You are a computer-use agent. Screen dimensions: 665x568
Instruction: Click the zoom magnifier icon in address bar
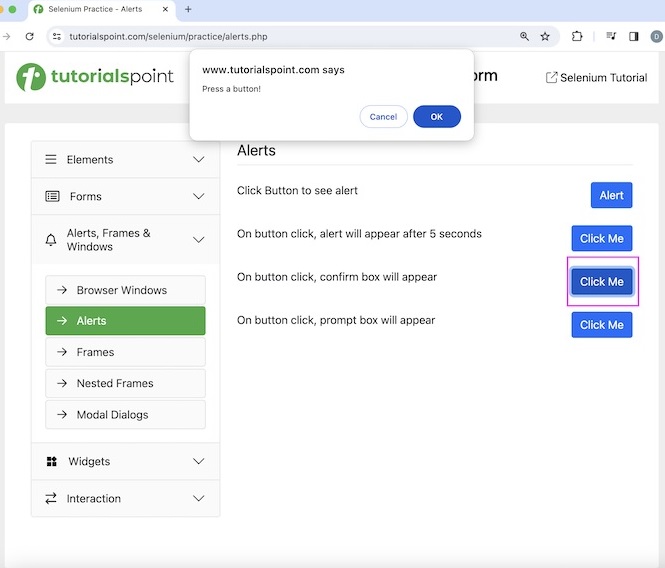[x=524, y=36]
